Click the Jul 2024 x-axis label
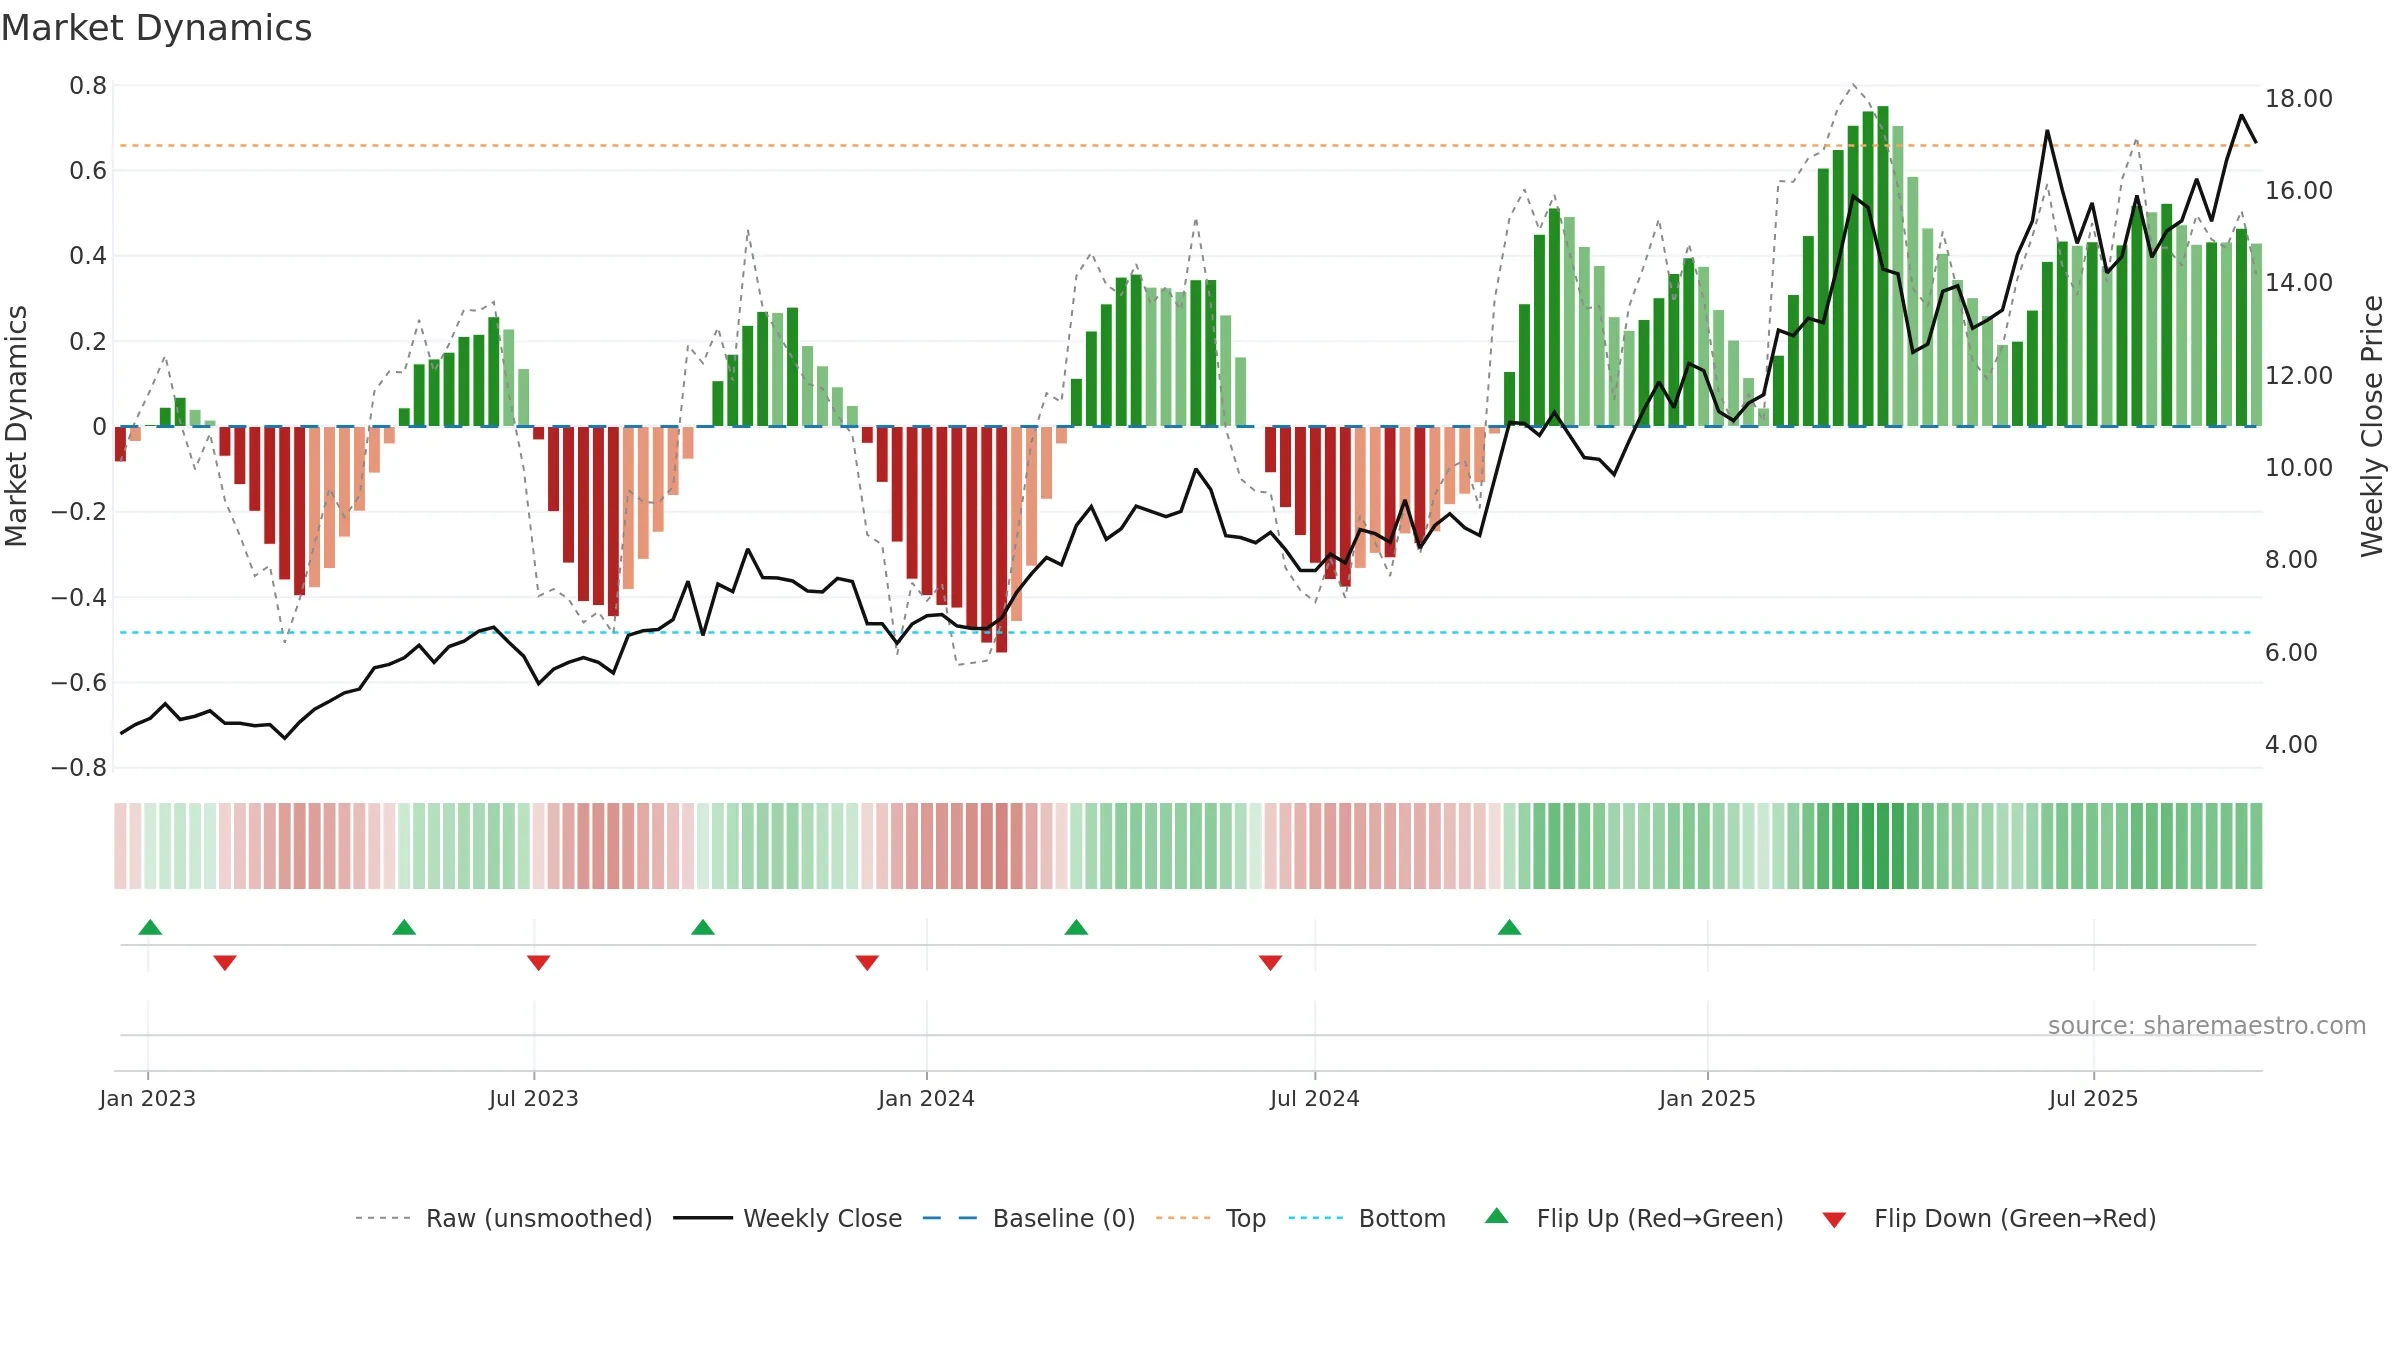 coord(1315,1098)
